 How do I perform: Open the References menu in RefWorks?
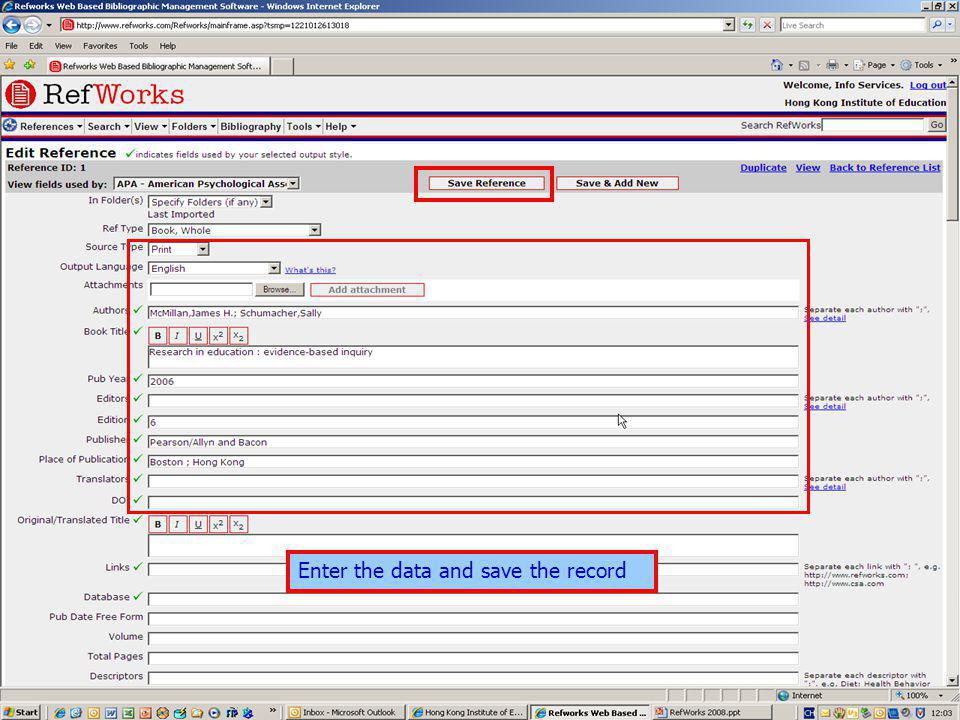pyautogui.click(x=51, y=126)
